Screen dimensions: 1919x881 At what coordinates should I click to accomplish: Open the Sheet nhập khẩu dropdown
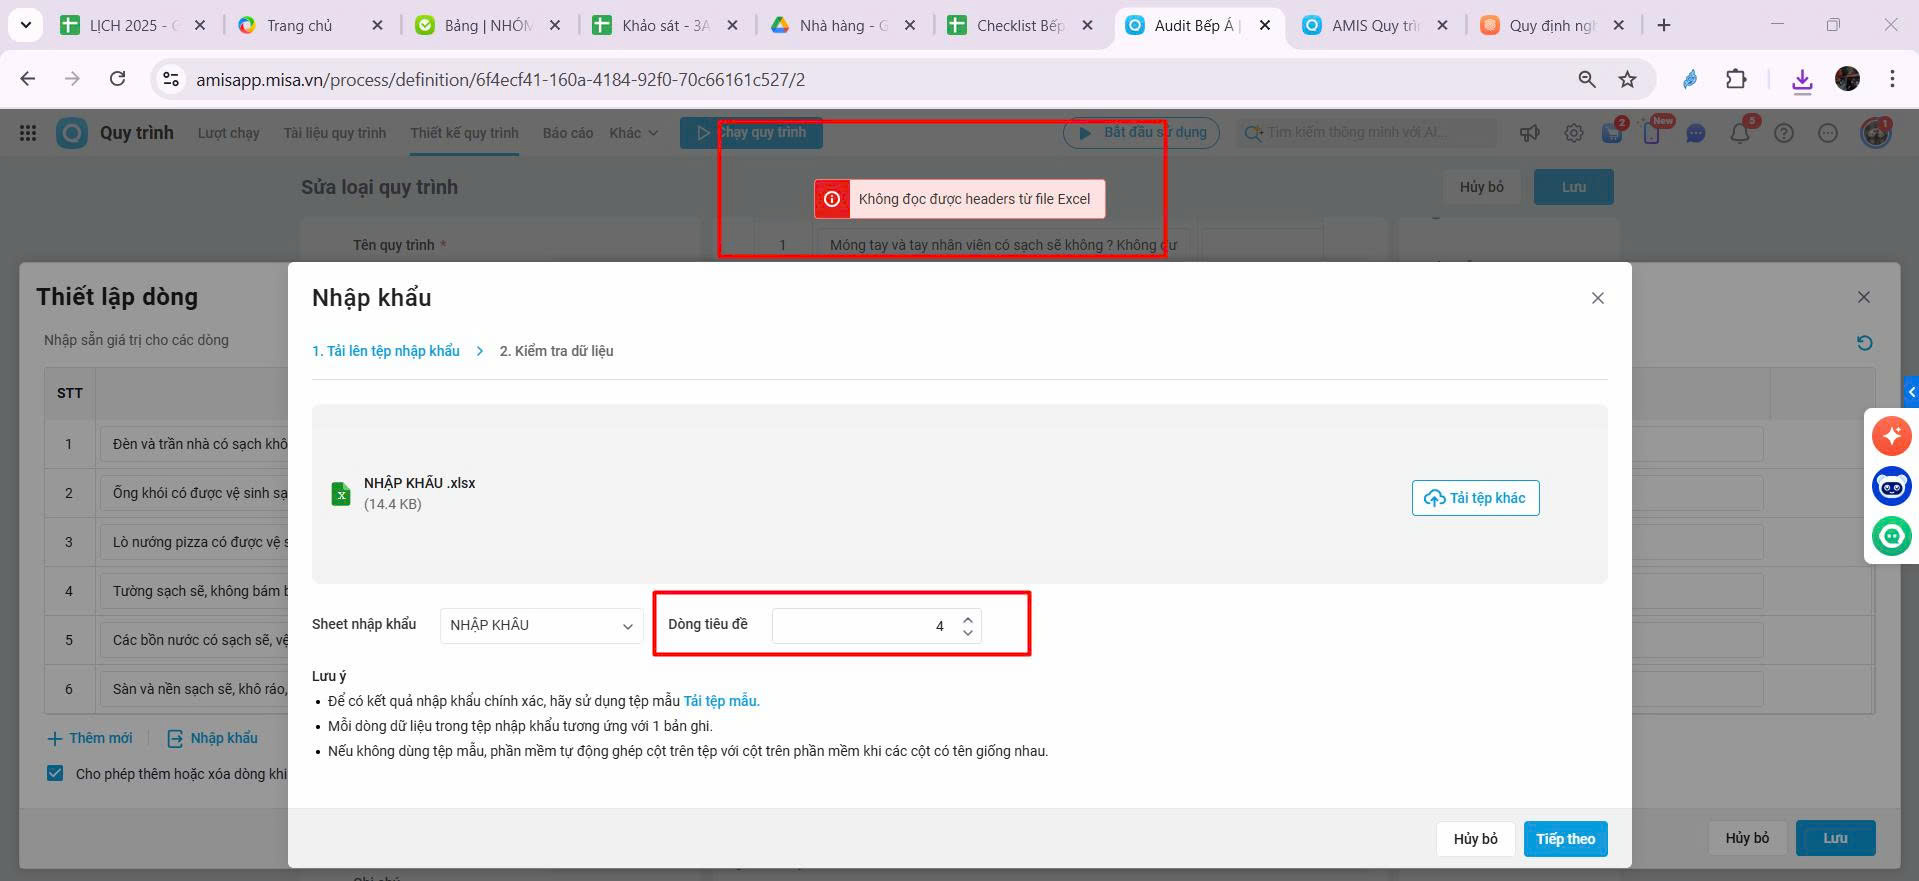click(x=541, y=625)
